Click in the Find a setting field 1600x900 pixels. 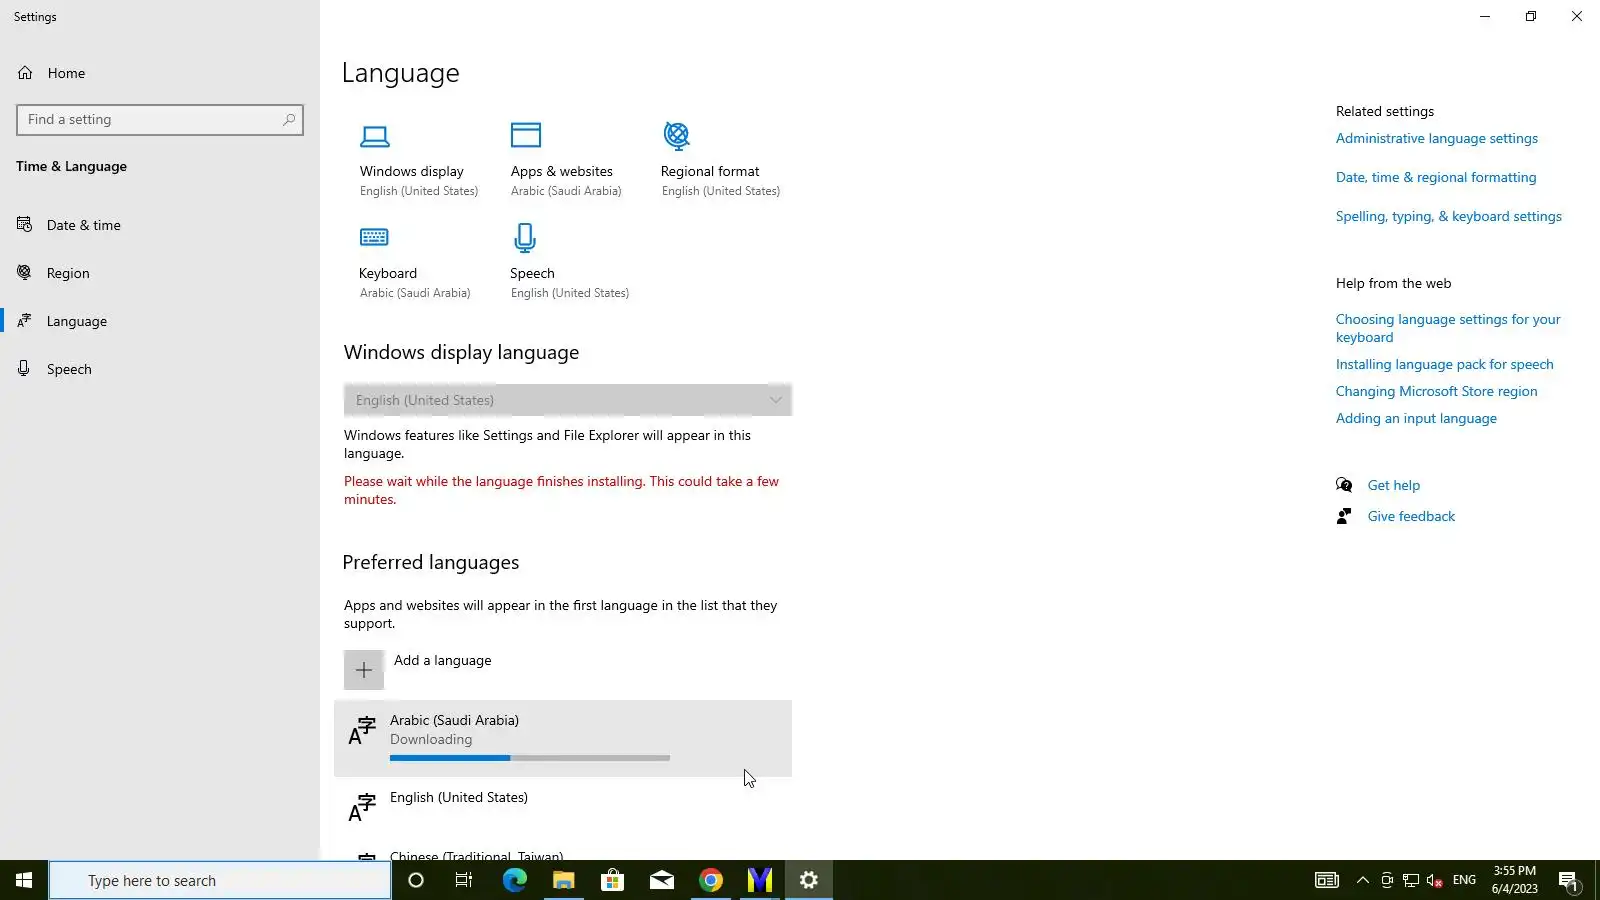click(160, 120)
